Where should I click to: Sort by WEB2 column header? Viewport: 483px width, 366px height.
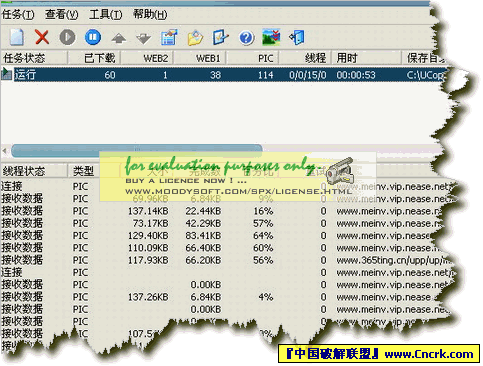[x=147, y=58]
